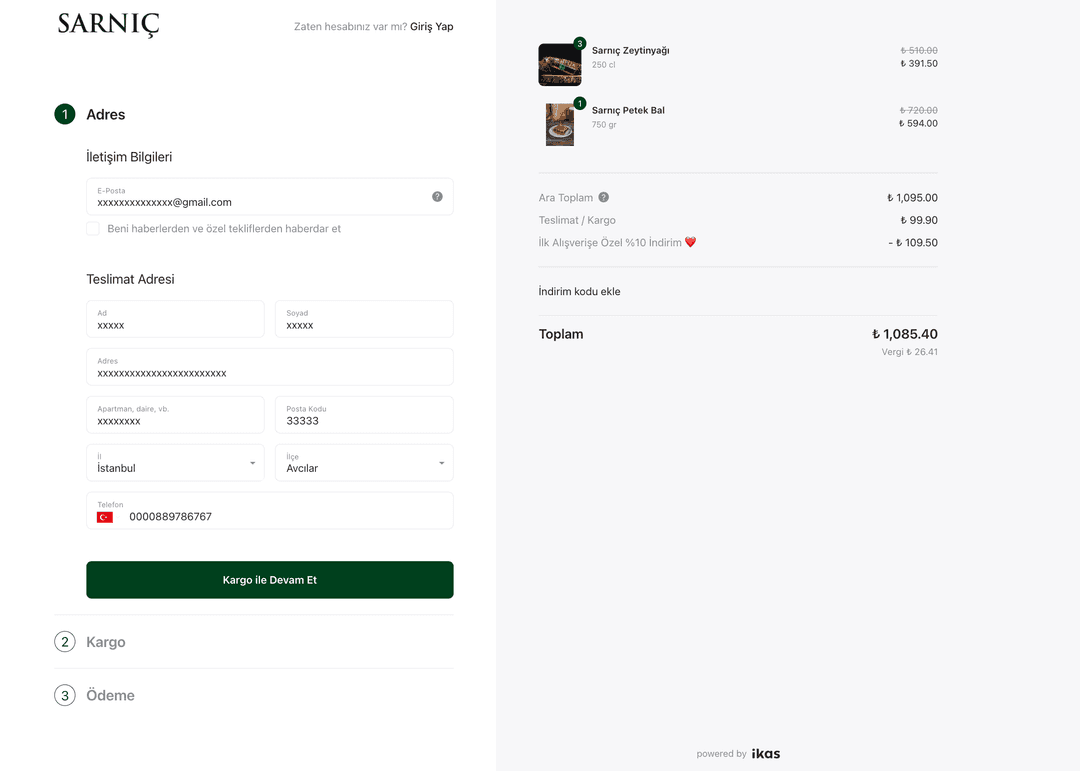Screen dimensions: 1080x771
Task: Click the Posta Kodu field
Action: point(364,415)
